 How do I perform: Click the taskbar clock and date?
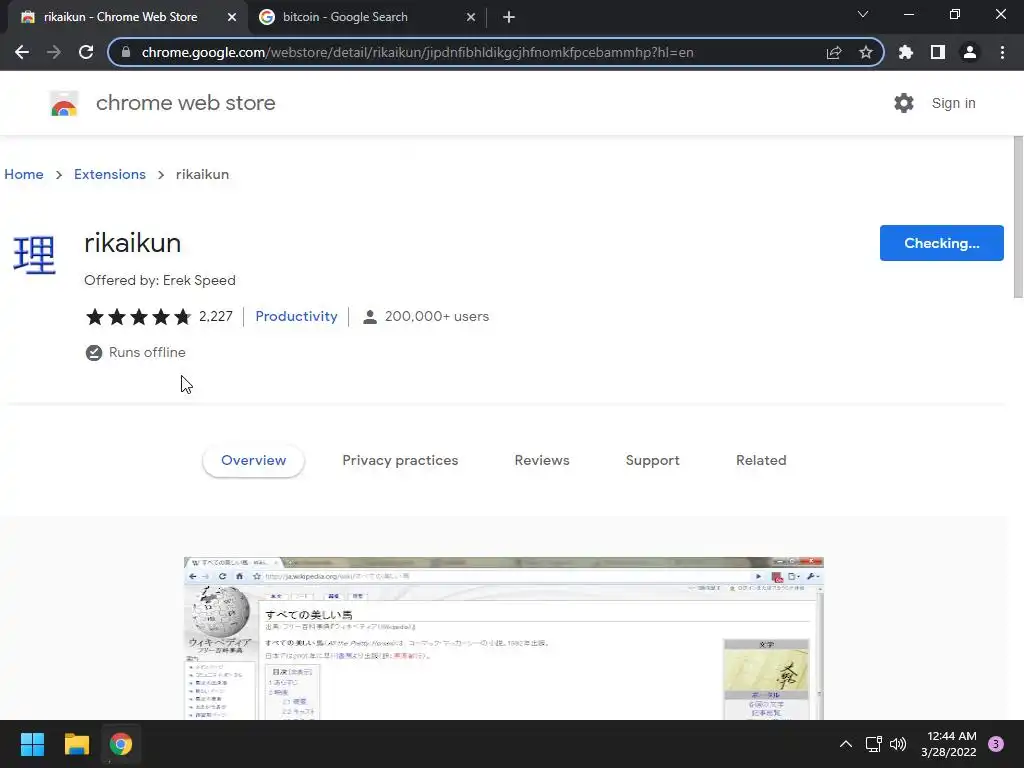coord(949,744)
